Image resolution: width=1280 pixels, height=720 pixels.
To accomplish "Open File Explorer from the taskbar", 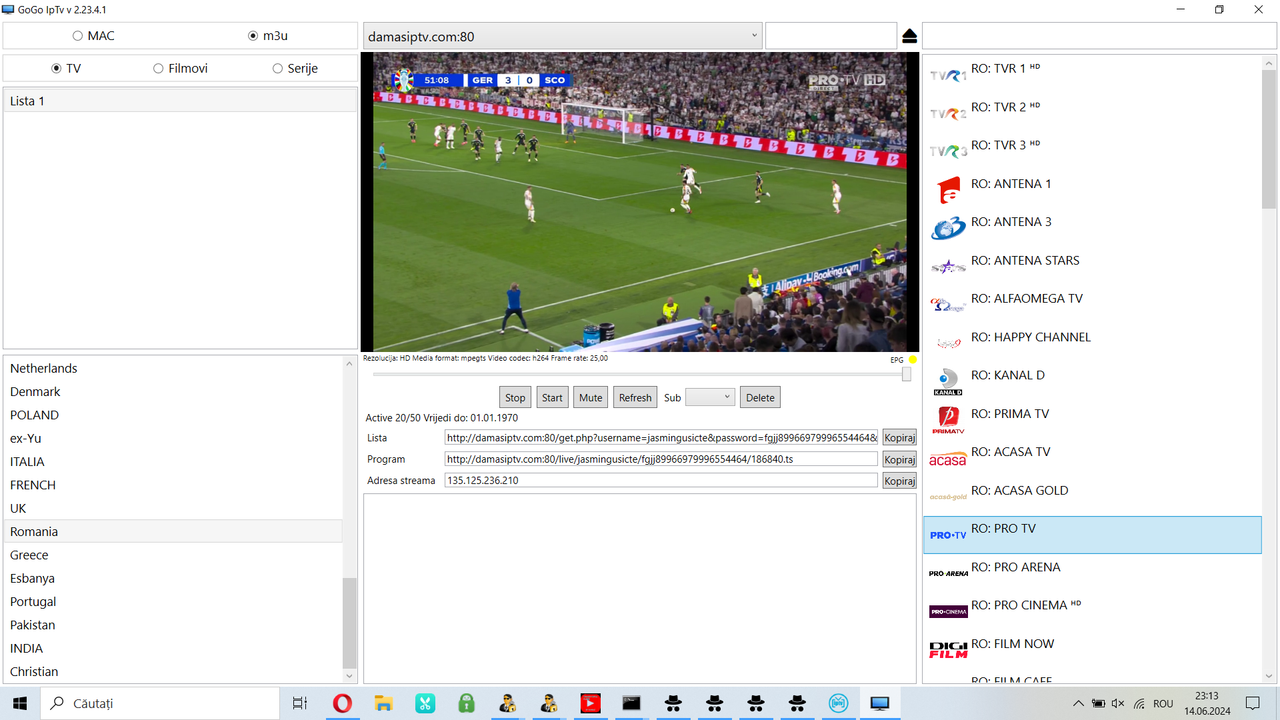I will pos(383,704).
